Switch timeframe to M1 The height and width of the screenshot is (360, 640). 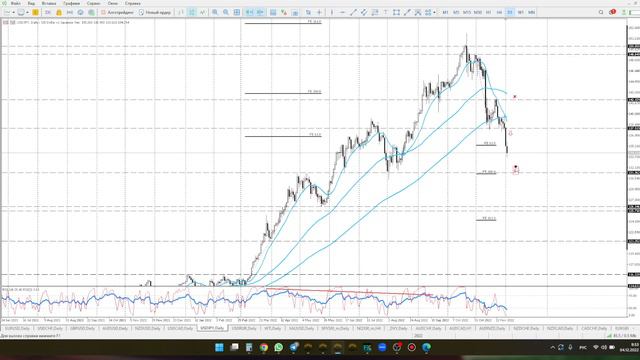click(445, 12)
